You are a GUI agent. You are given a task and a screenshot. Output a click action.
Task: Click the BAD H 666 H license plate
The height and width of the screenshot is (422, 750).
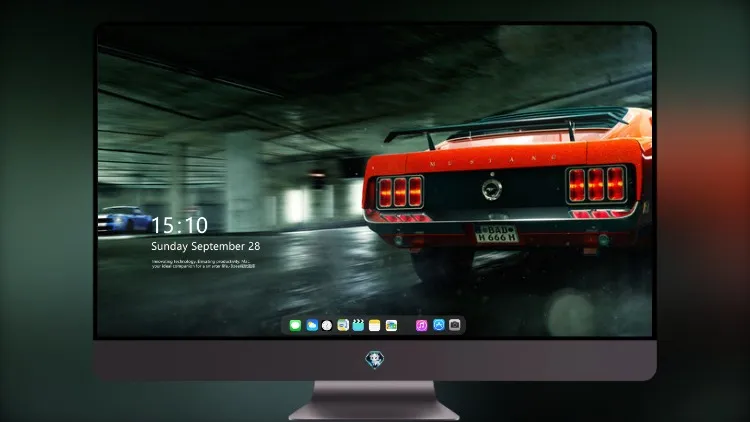click(496, 233)
